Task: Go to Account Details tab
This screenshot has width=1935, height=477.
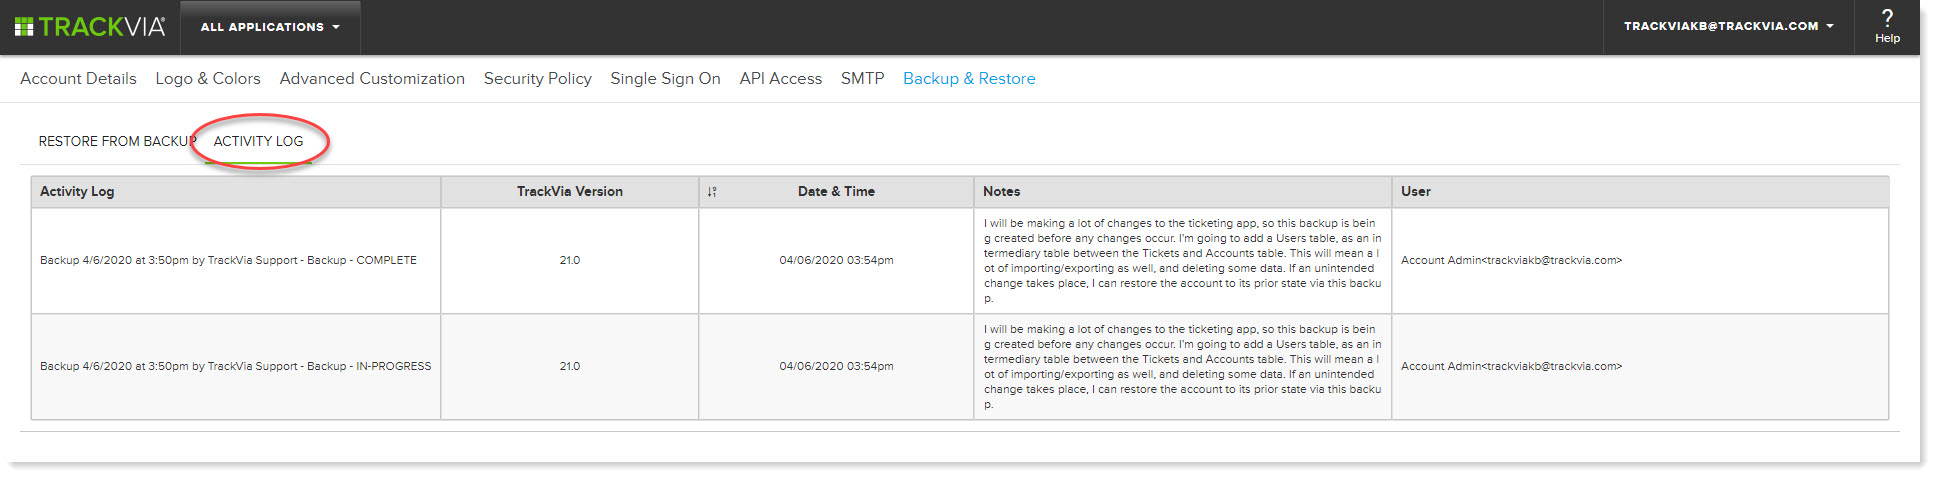Action: pyautogui.click(x=78, y=78)
